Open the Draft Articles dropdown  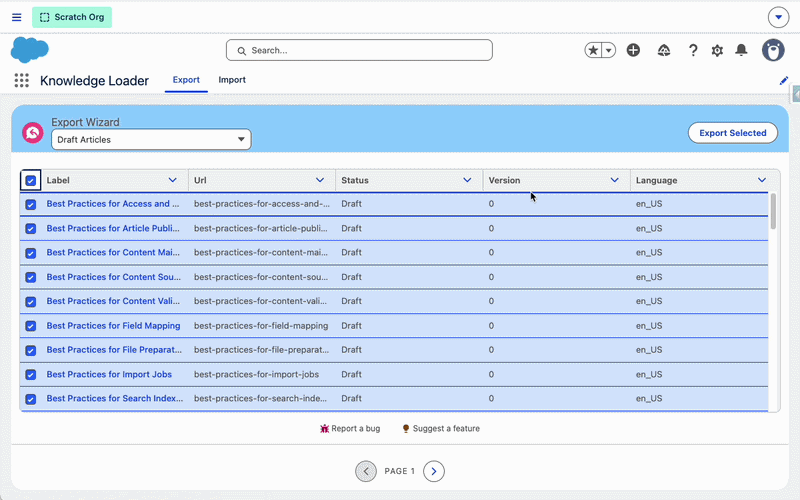[151, 139]
